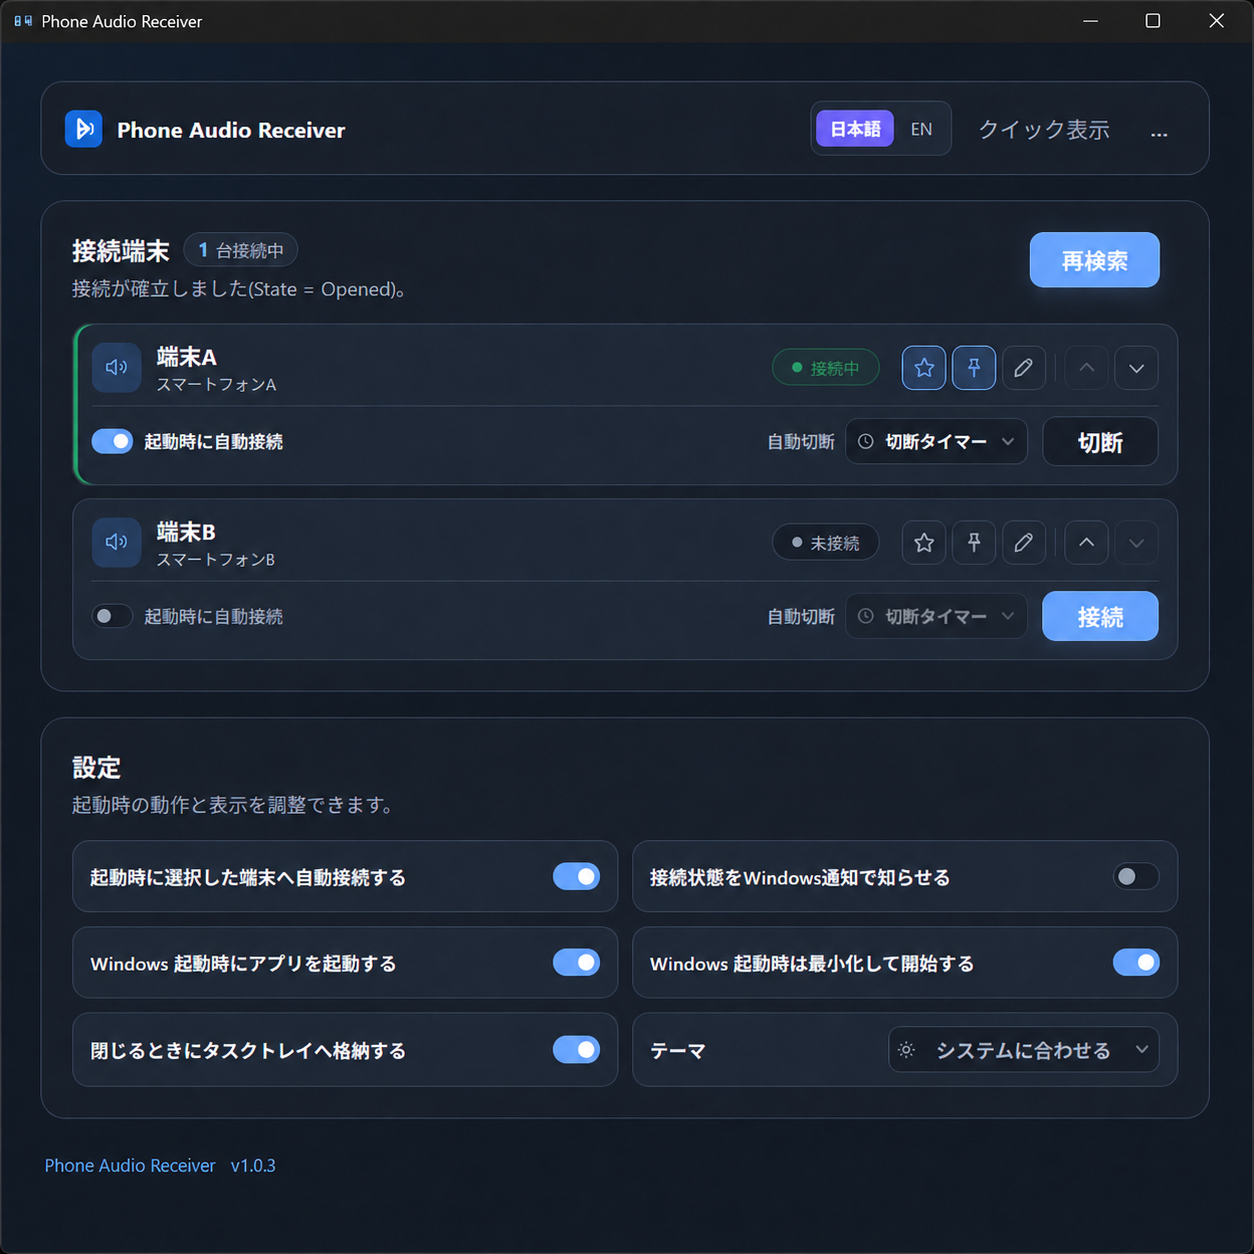This screenshot has height=1254, width=1254.
Task: Click the テーマ label
Action: coord(678,1051)
